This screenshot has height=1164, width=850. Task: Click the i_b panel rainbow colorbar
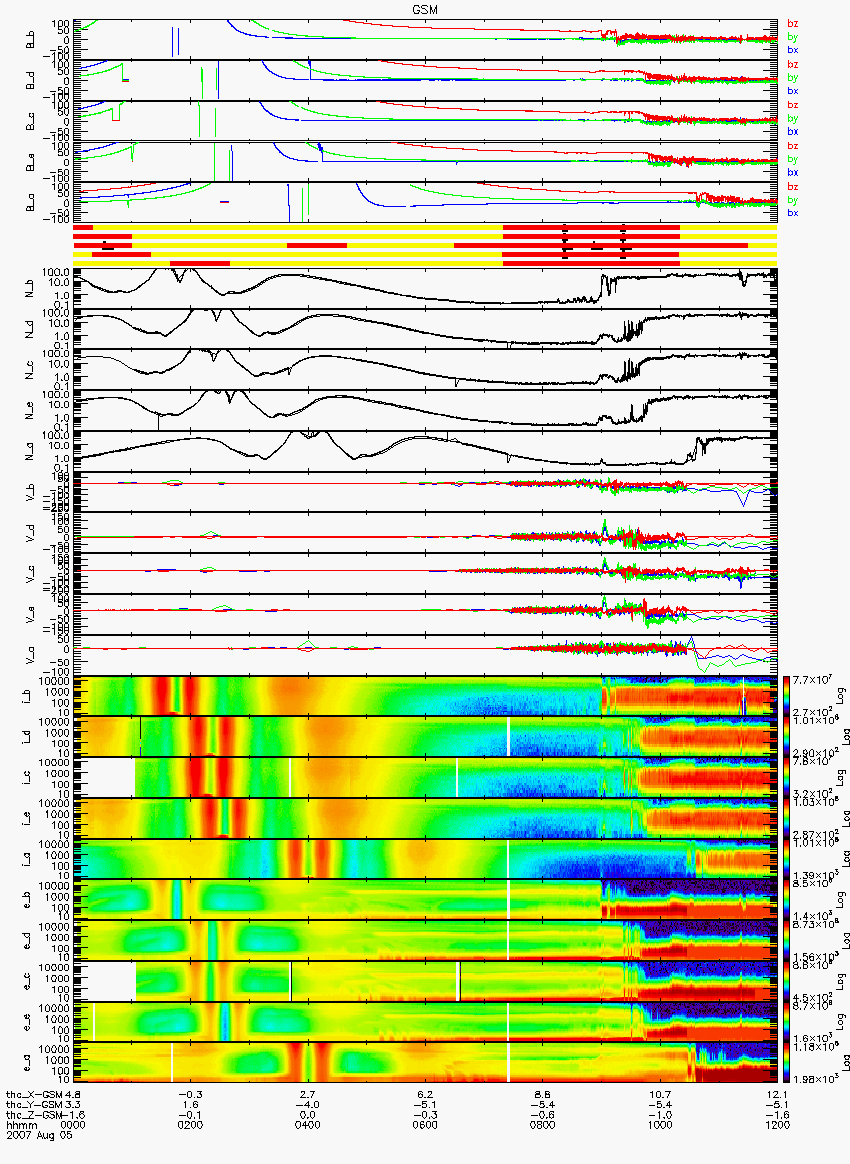click(x=788, y=696)
